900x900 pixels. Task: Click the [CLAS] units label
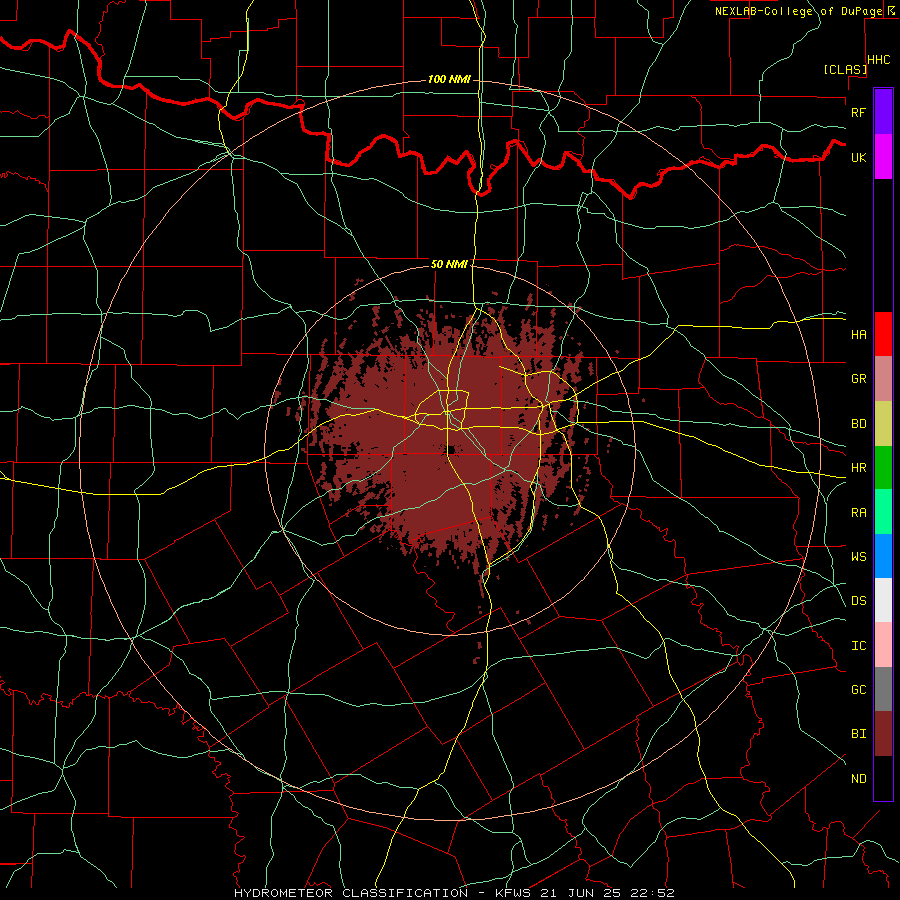(x=845, y=70)
